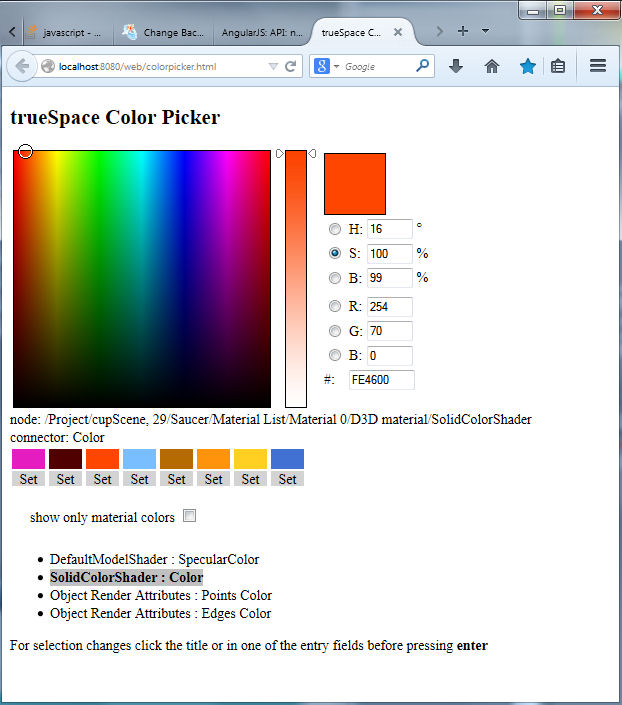Open the downloads arrow icon
This screenshot has height=705, width=622.
[x=456, y=67]
